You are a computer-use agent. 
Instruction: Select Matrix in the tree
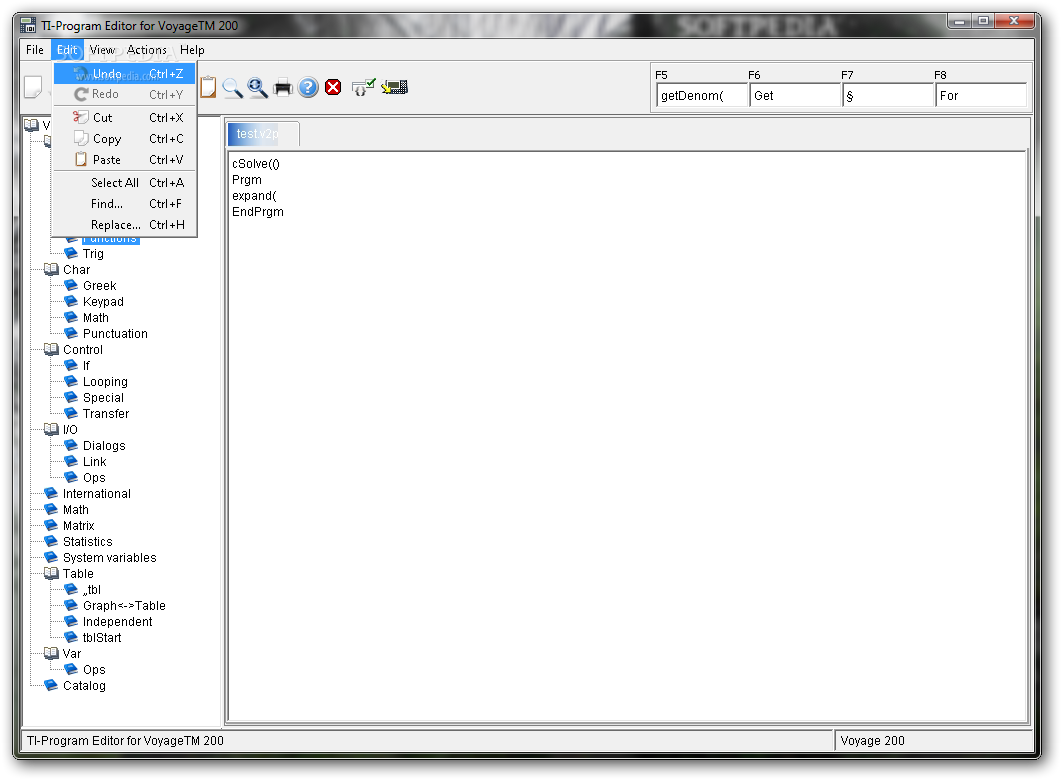(x=79, y=526)
